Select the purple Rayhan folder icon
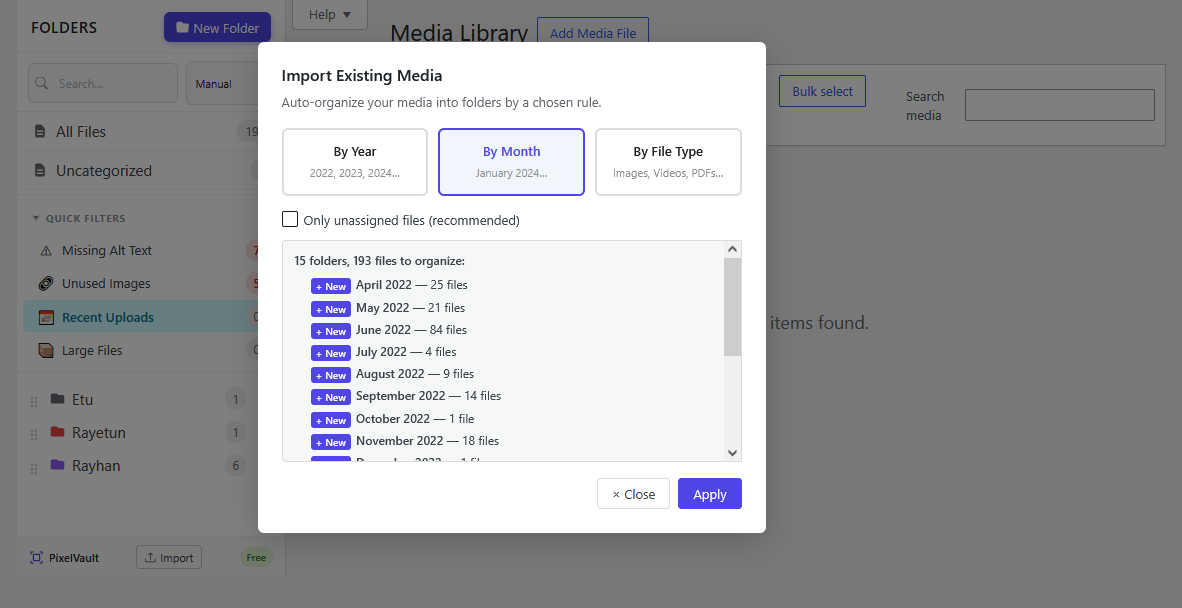Viewport: 1182px width, 608px height. pyautogui.click(x=57, y=465)
